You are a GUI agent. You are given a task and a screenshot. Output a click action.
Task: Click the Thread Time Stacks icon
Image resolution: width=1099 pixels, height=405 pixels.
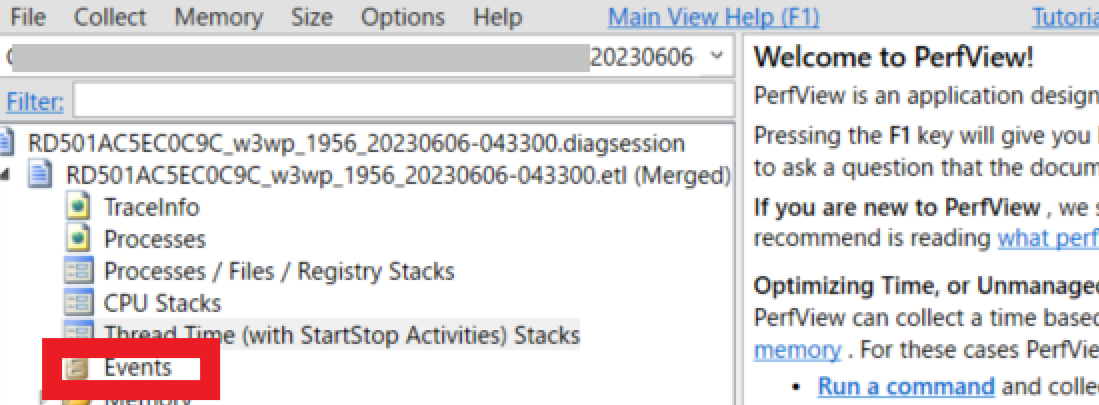tap(78, 334)
